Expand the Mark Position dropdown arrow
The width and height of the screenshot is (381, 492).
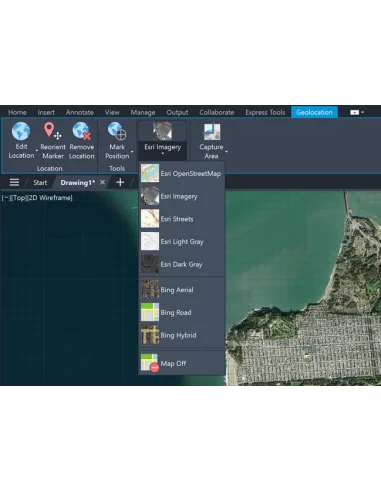[x=132, y=152]
